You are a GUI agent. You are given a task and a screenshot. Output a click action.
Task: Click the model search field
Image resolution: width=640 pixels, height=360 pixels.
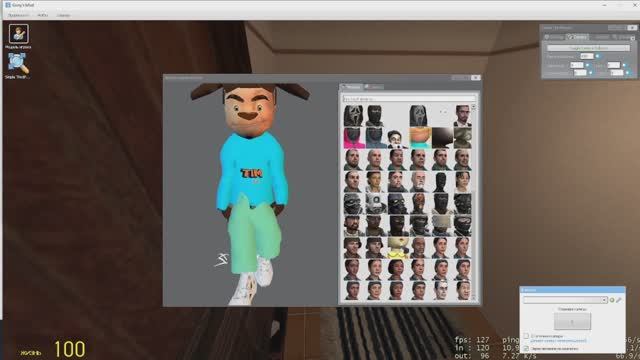409,98
